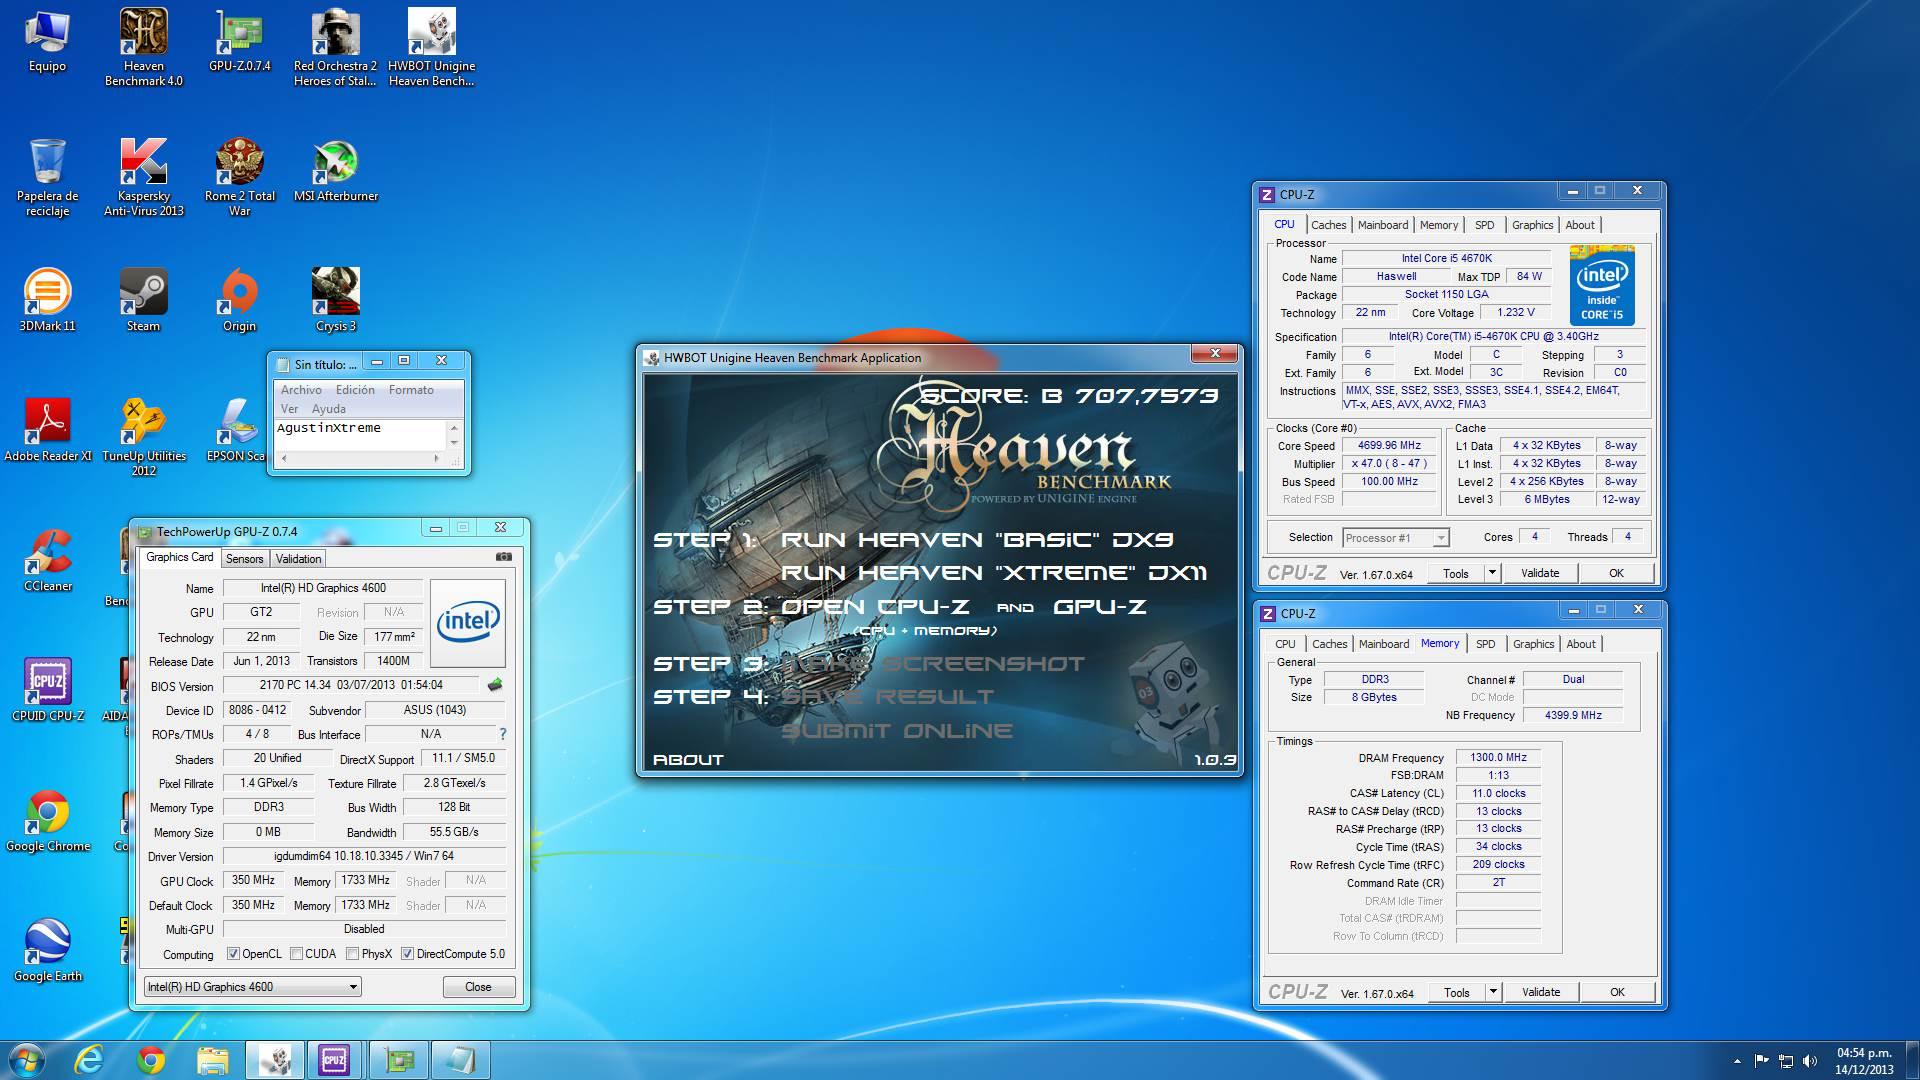Toggle the OpenCL checkbox in GPU-Z

pos(233,954)
